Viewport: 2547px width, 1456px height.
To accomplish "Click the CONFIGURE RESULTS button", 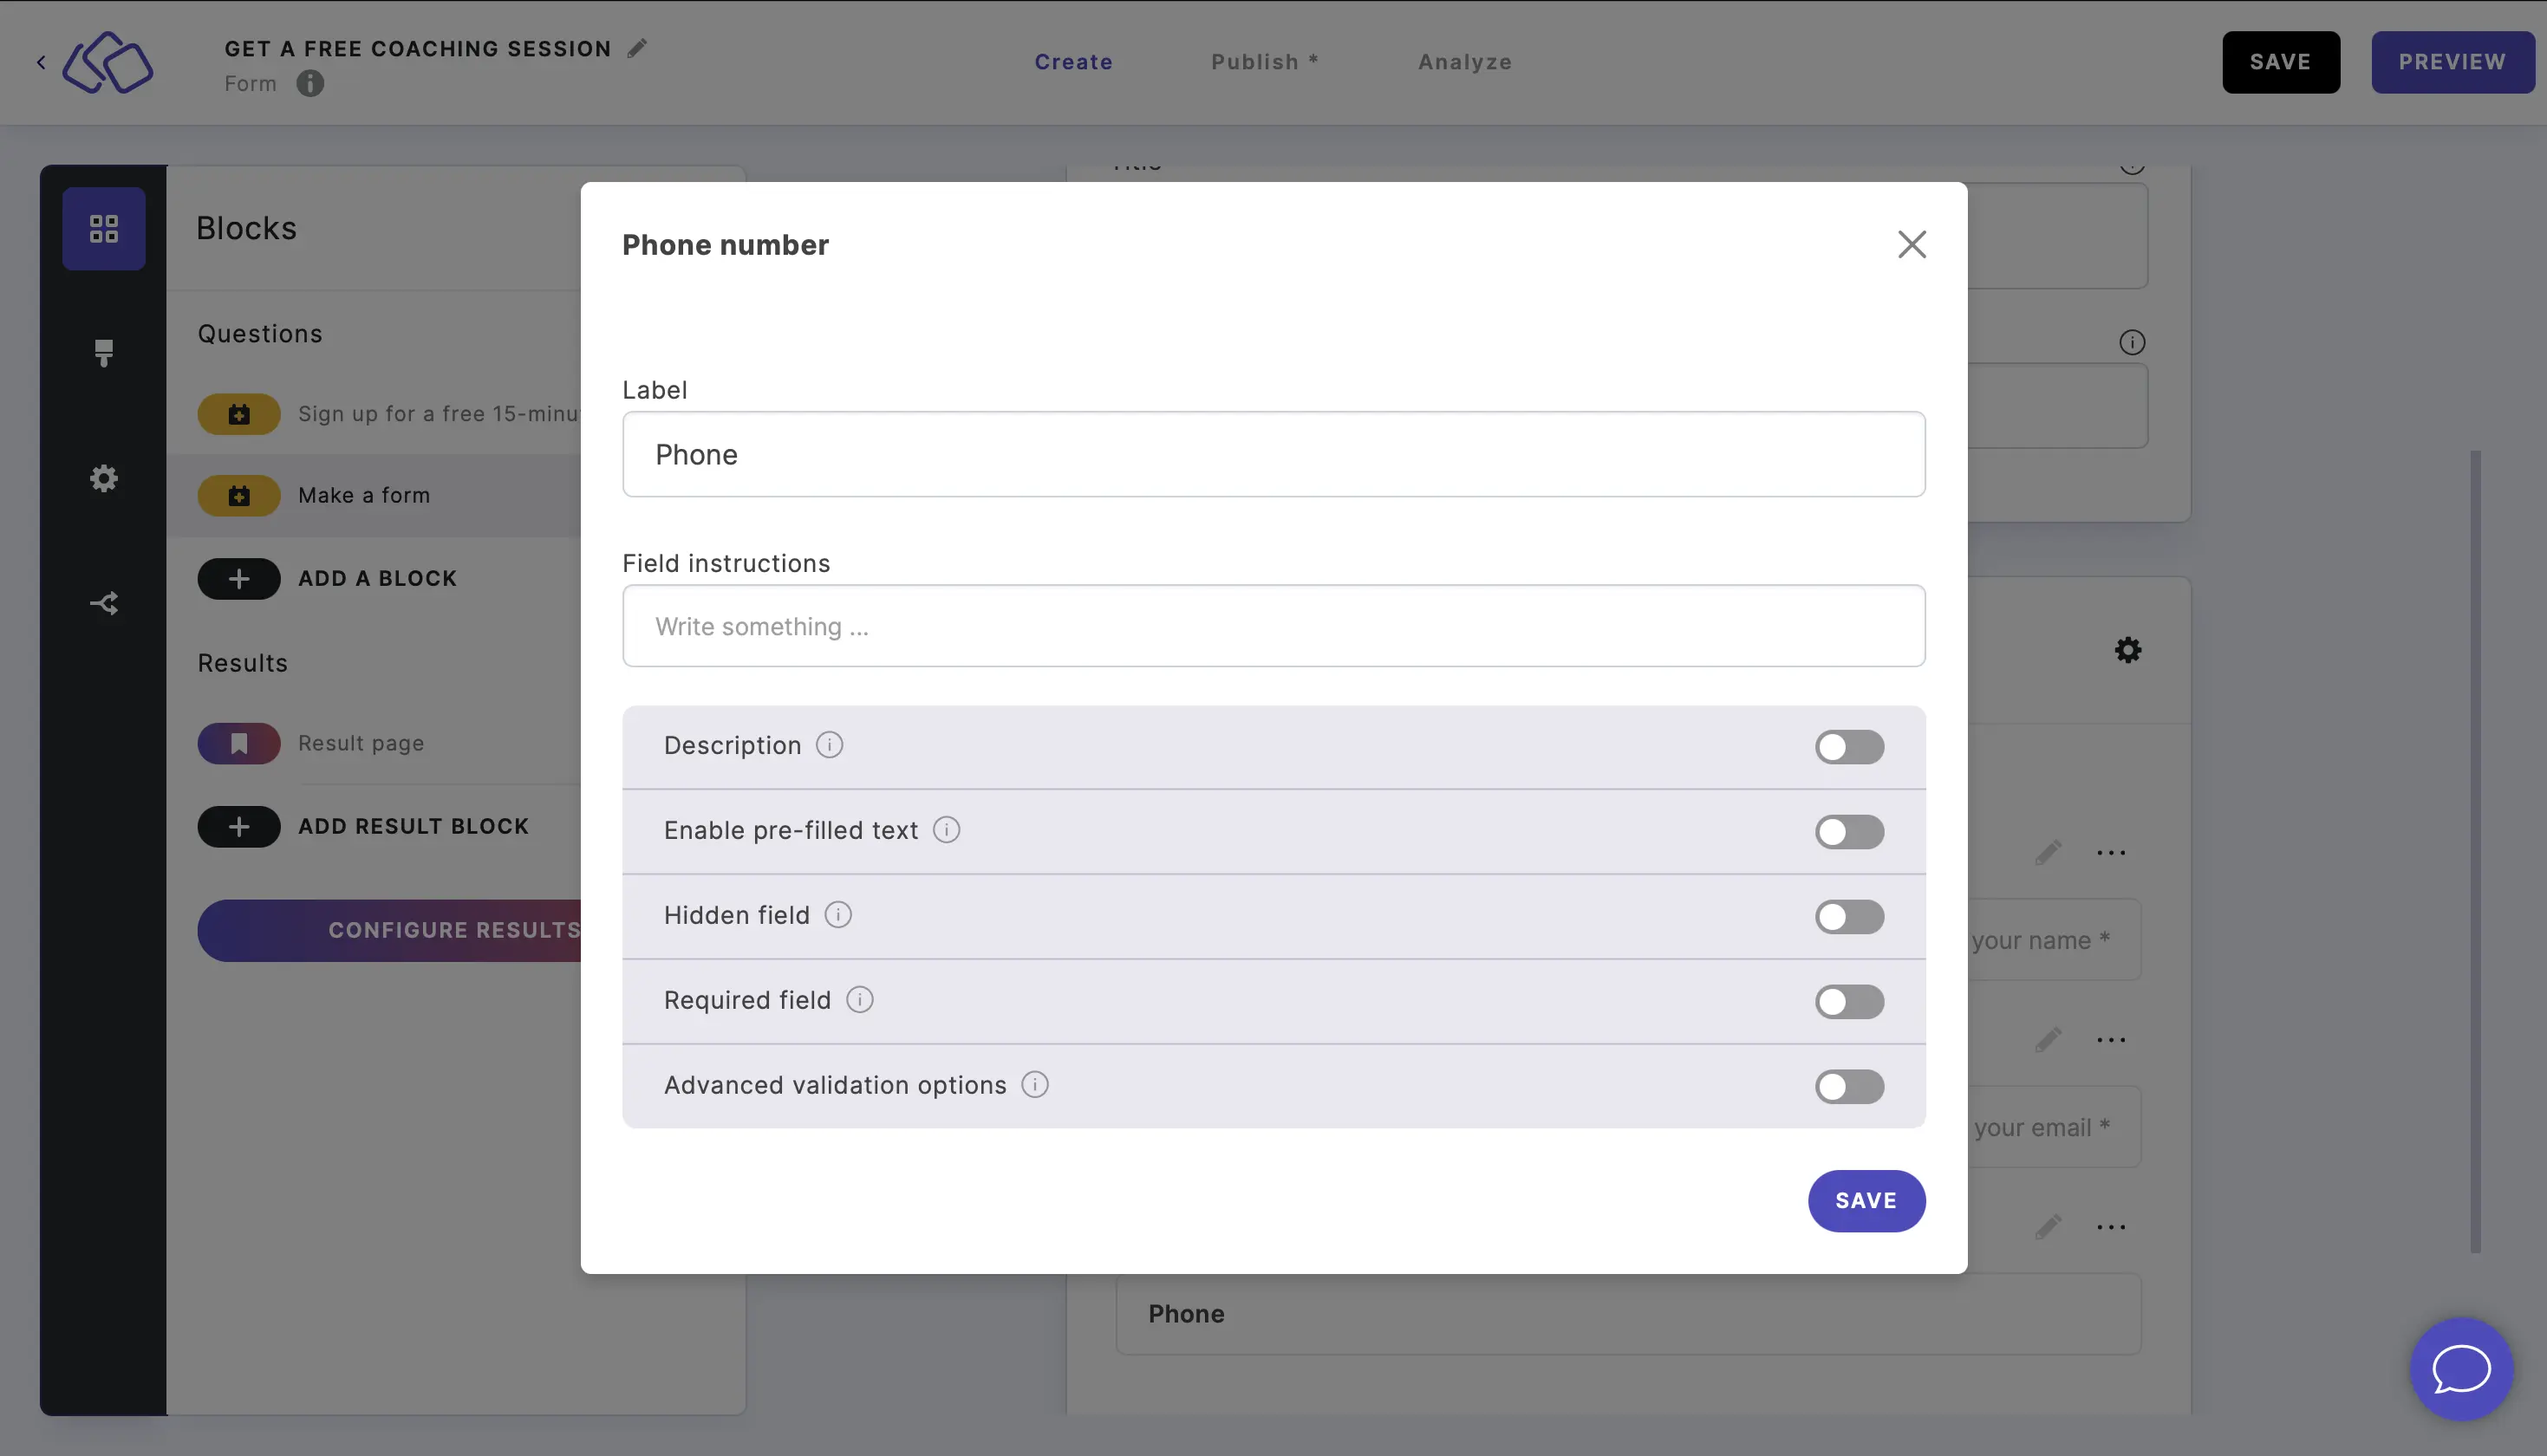I will [x=390, y=931].
